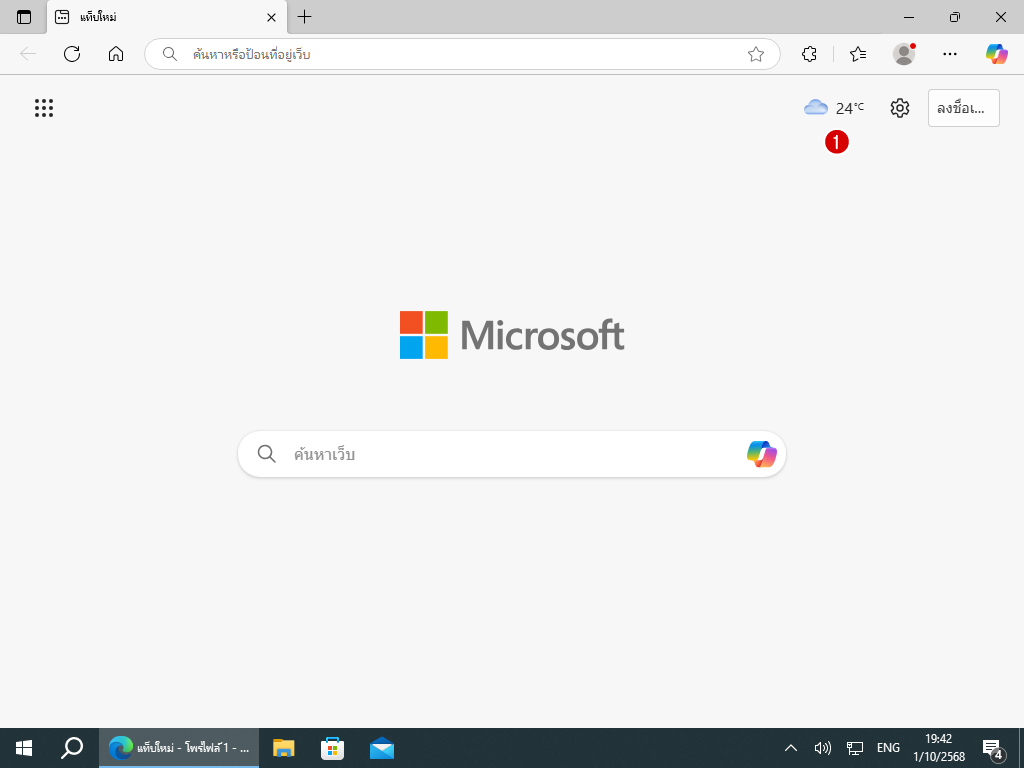Click the Copilot icon in search box
This screenshot has height=768, width=1024.
[x=761, y=454]
